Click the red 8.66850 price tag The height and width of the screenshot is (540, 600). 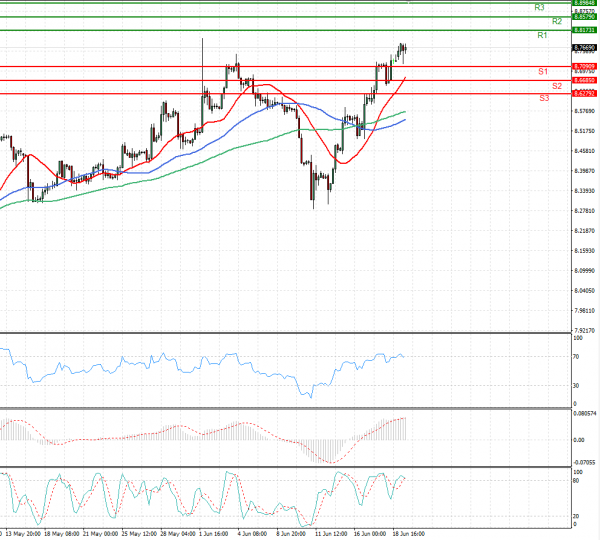click(584, 80)
